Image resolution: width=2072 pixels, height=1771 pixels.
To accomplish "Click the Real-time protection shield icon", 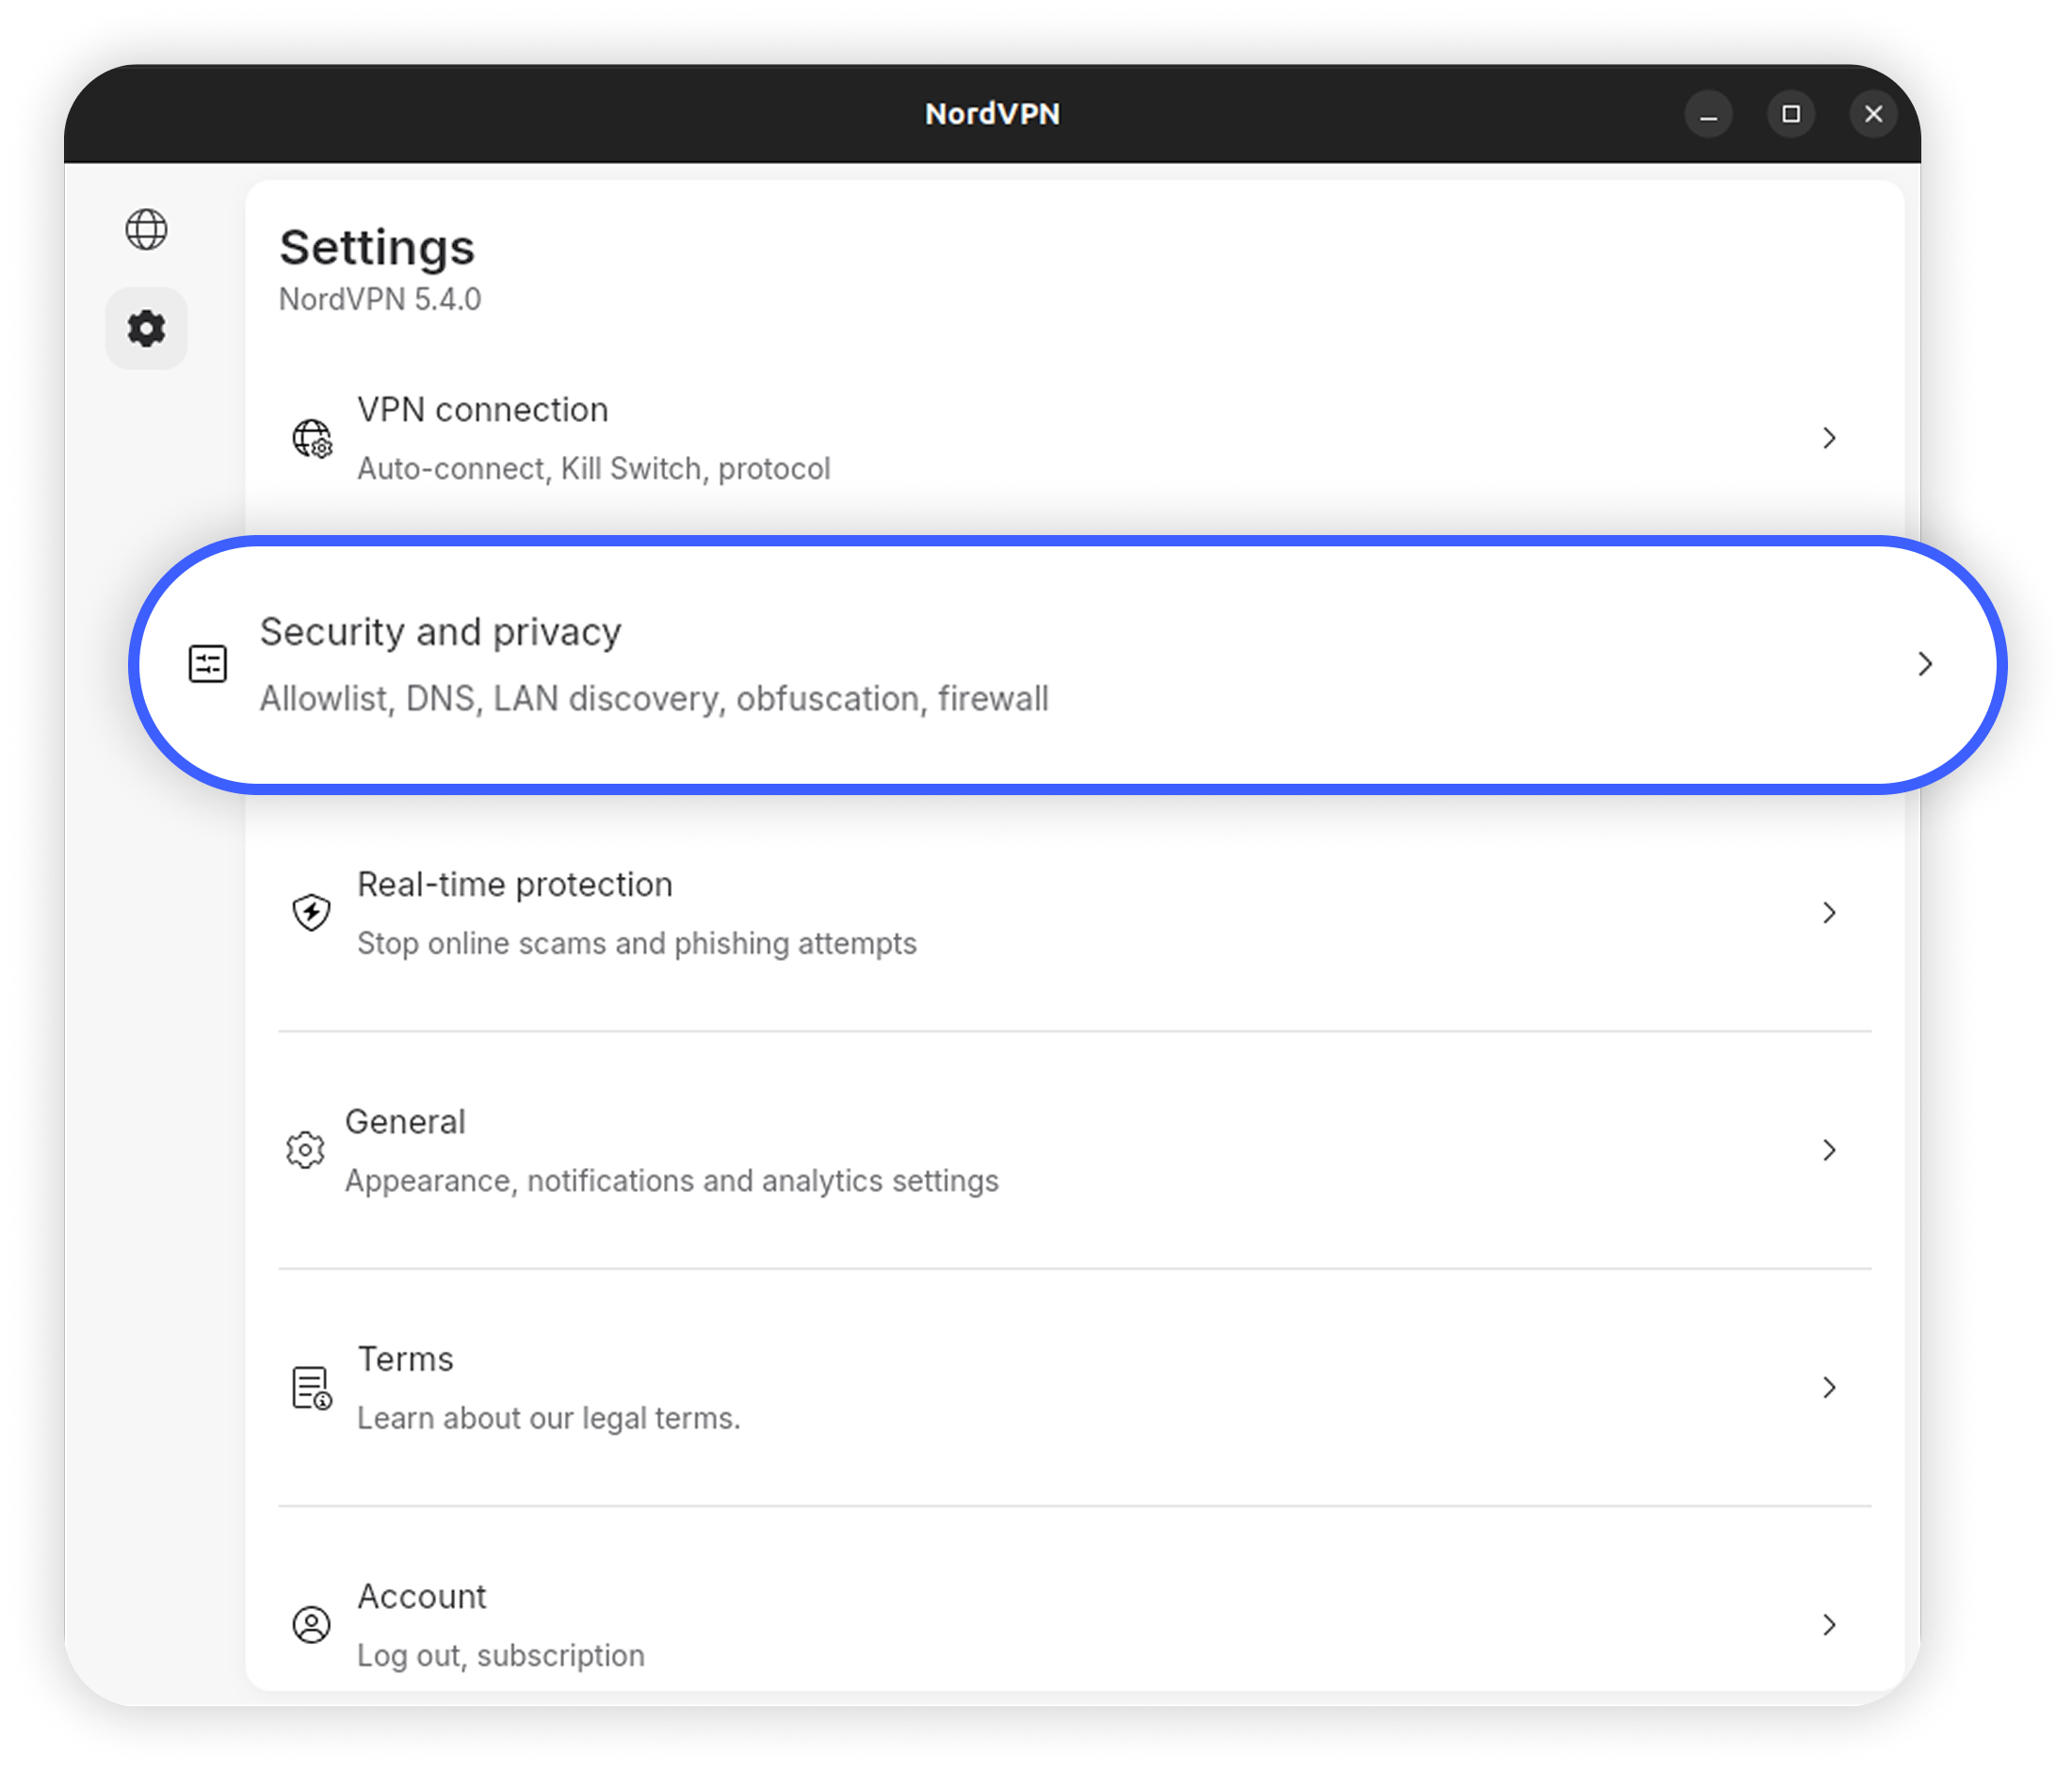I will [311, 912].
